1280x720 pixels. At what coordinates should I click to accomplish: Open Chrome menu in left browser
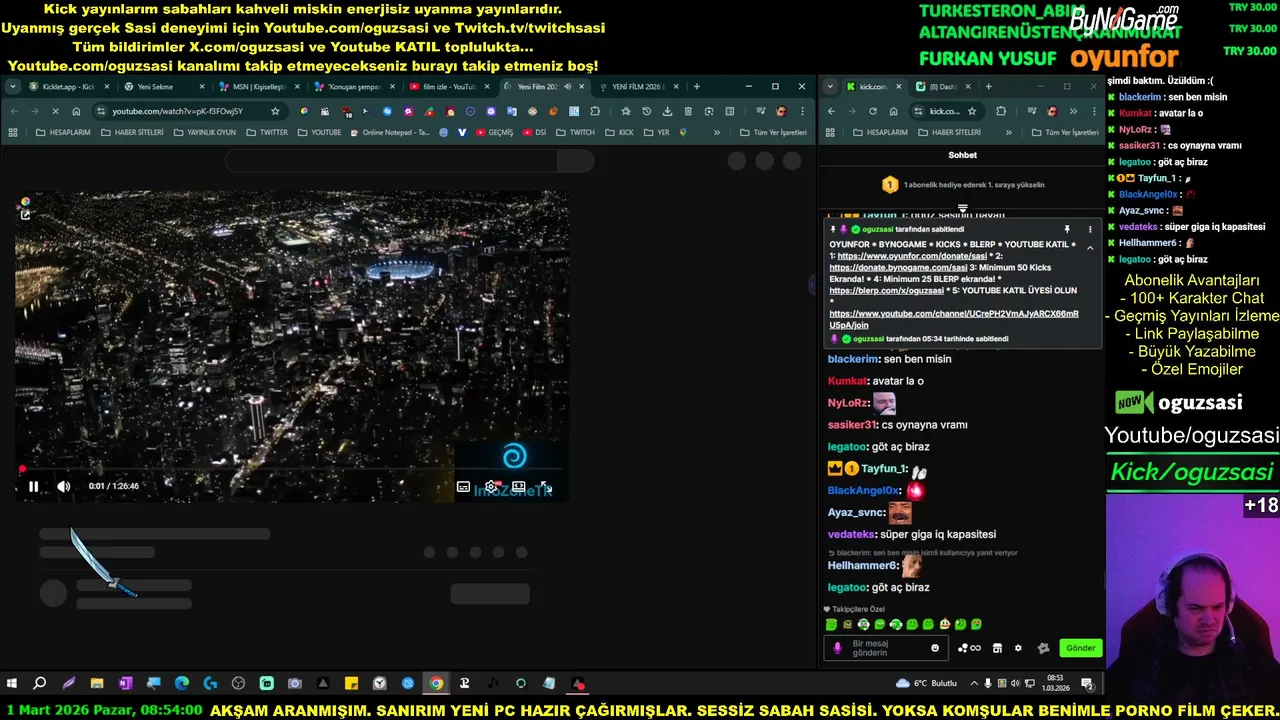pos(801,111)
